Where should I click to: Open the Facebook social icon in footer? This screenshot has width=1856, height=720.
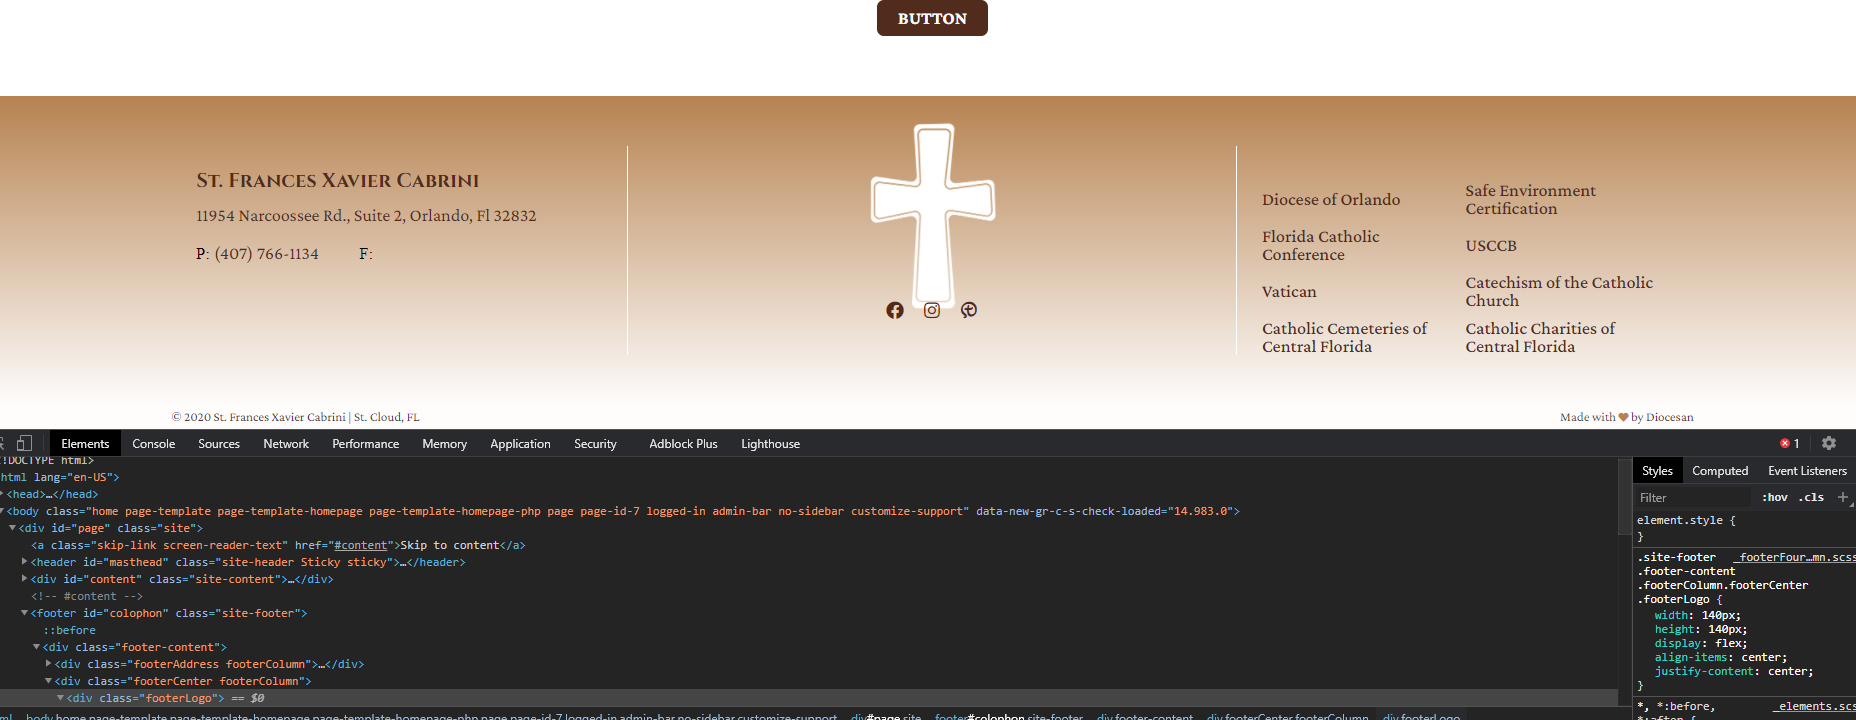[895, 310]
